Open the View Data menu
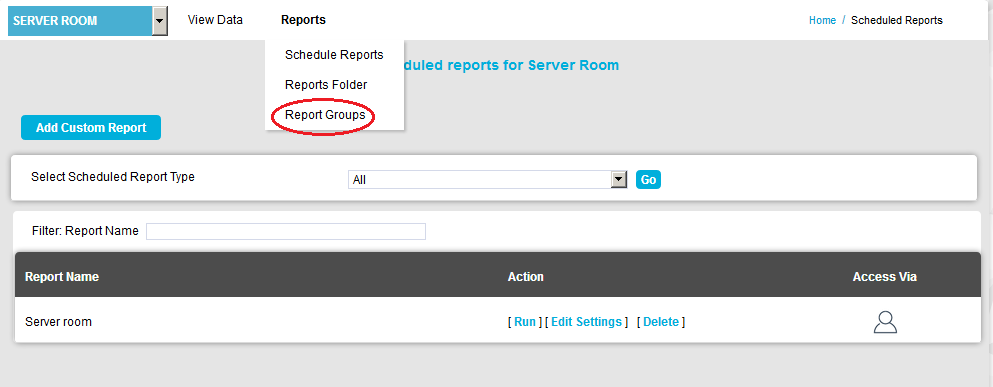 tap(215, 20)
